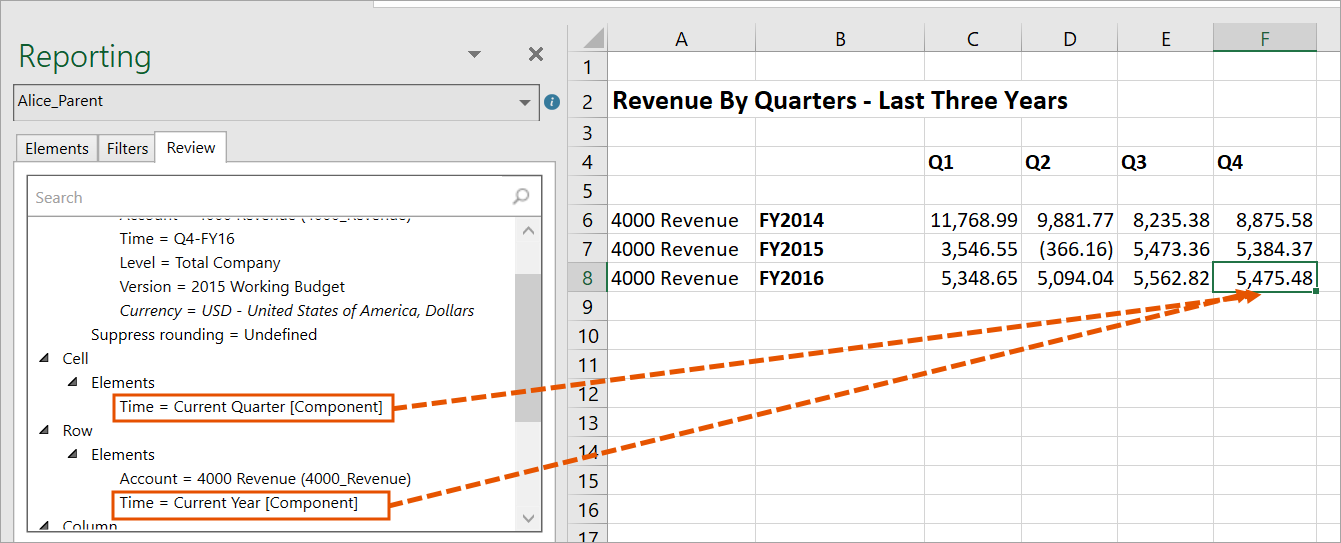Click the review tree vertical scrollbar thumb
This screenshot has width=1341, height=543.
tap(529, 350)
